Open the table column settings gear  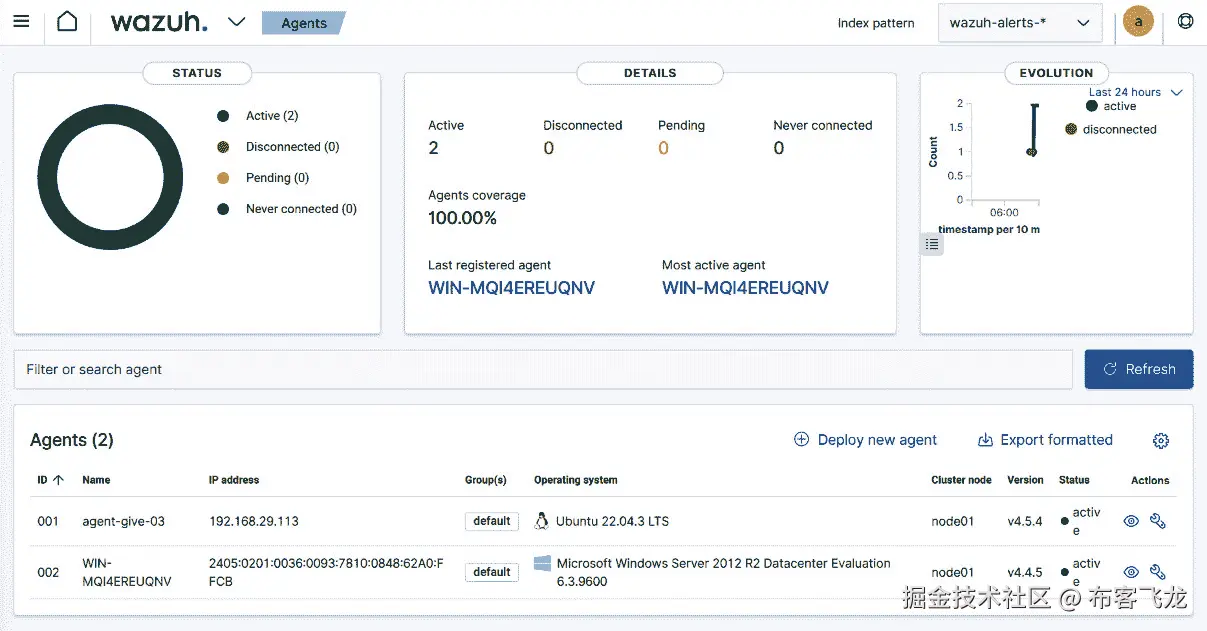tap(1161, 441)
